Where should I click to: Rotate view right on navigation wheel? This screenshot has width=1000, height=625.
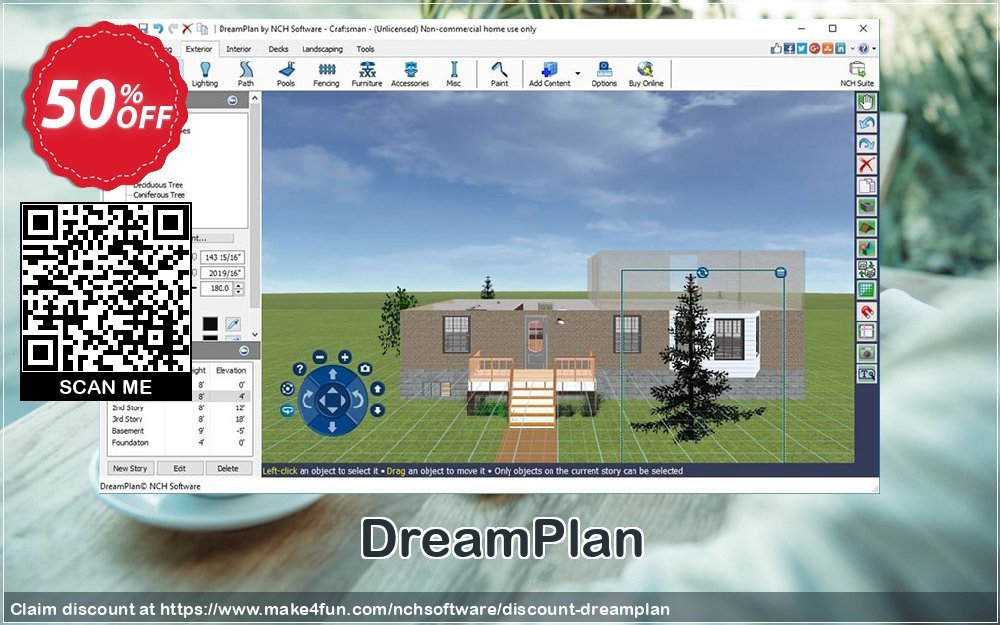point(357,400)
